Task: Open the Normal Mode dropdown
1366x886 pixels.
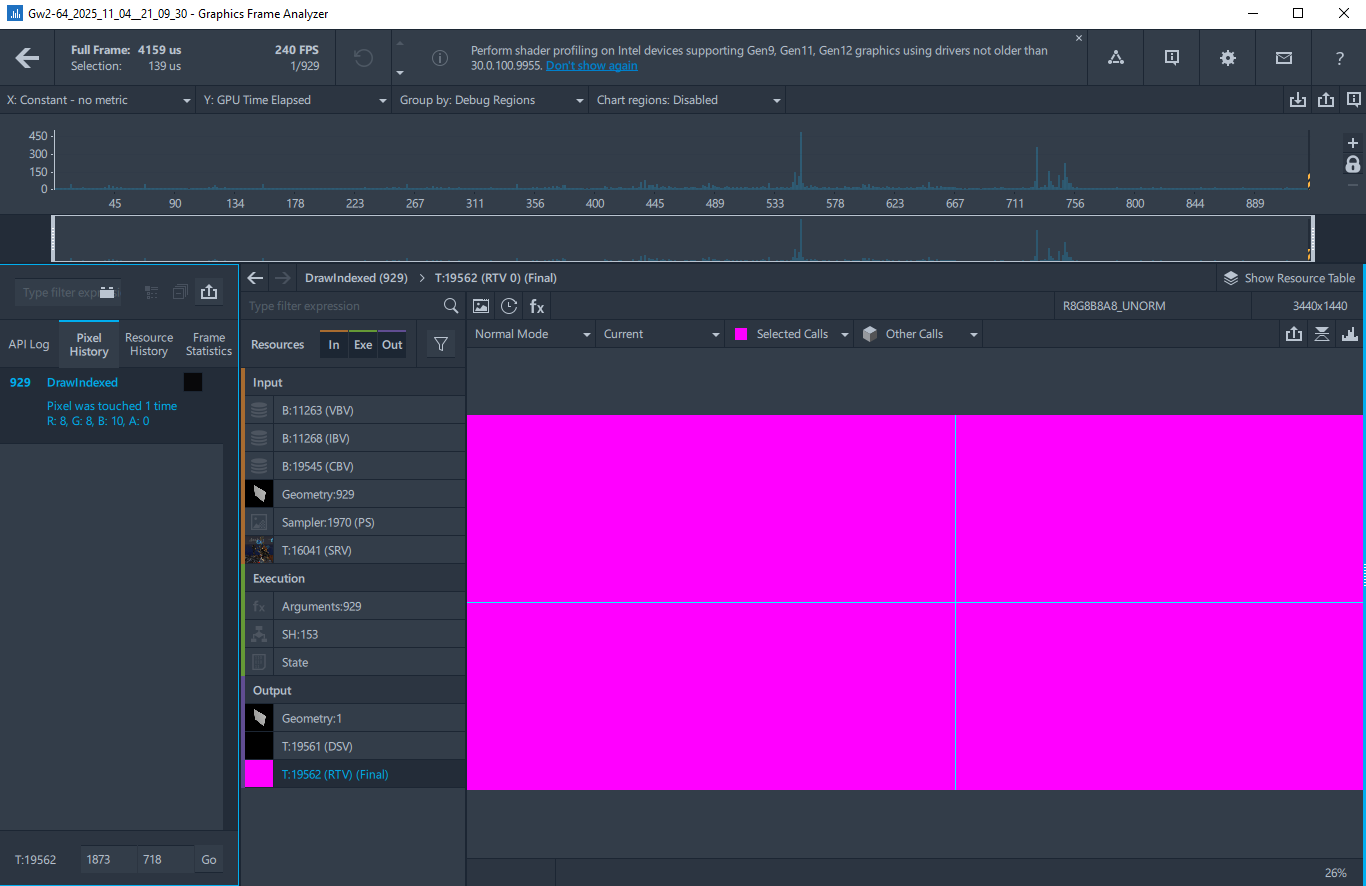Action: pyautogui.click(x=533, y=334)
